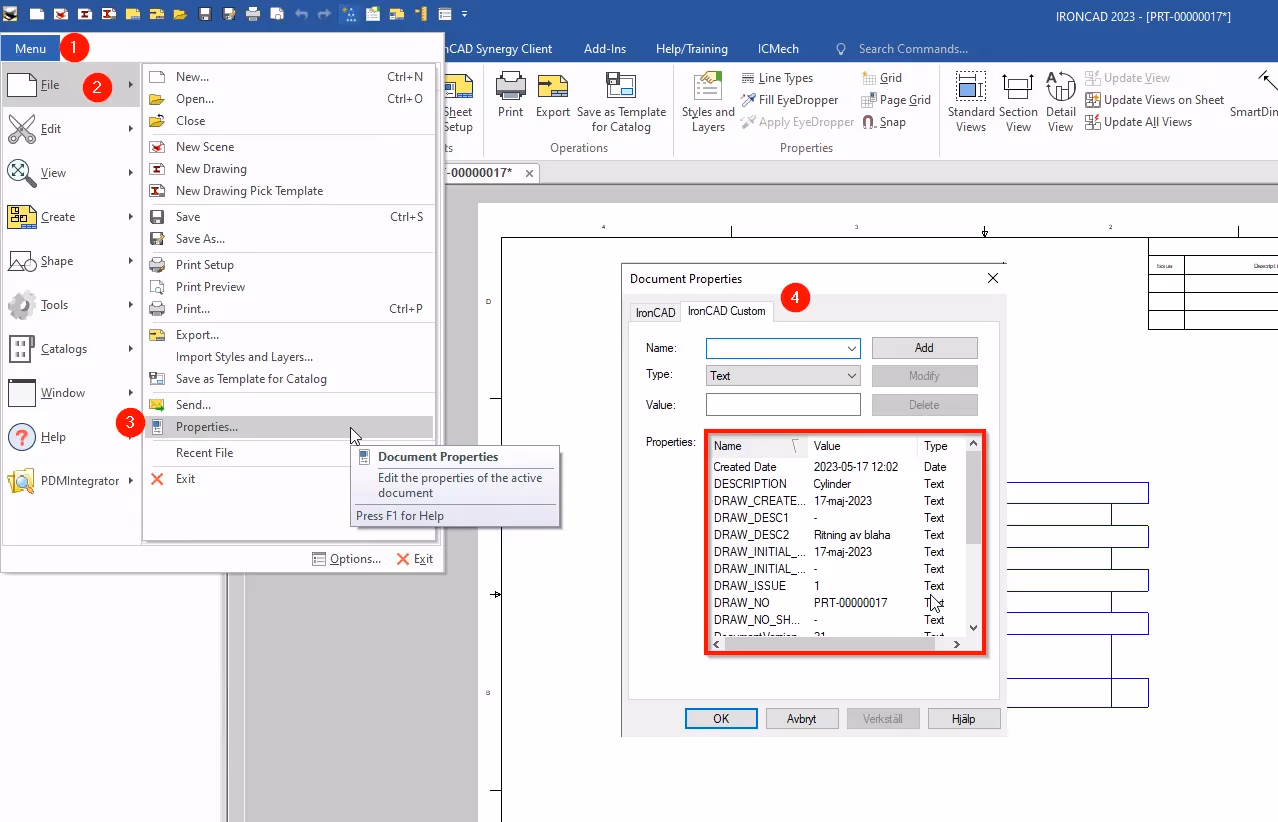
Task: Open the Add-Ins ribbon tab
Action: pyautogui.click(x=605, y=48)
